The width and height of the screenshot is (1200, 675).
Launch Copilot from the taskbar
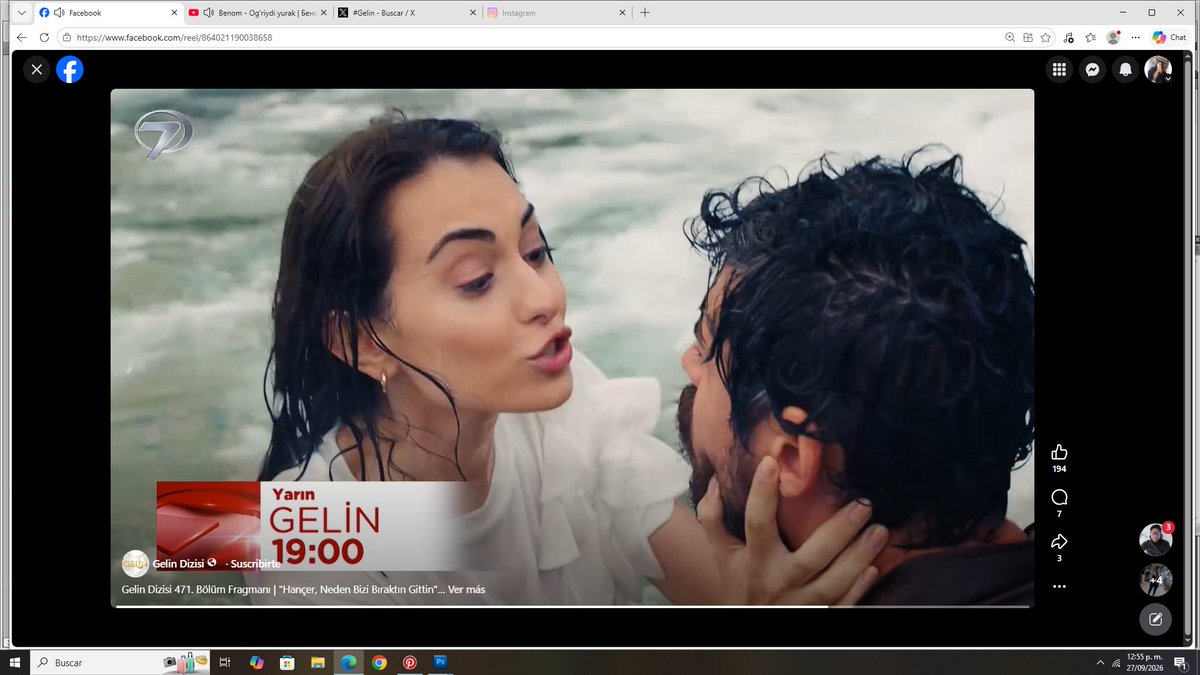point(256,662)
